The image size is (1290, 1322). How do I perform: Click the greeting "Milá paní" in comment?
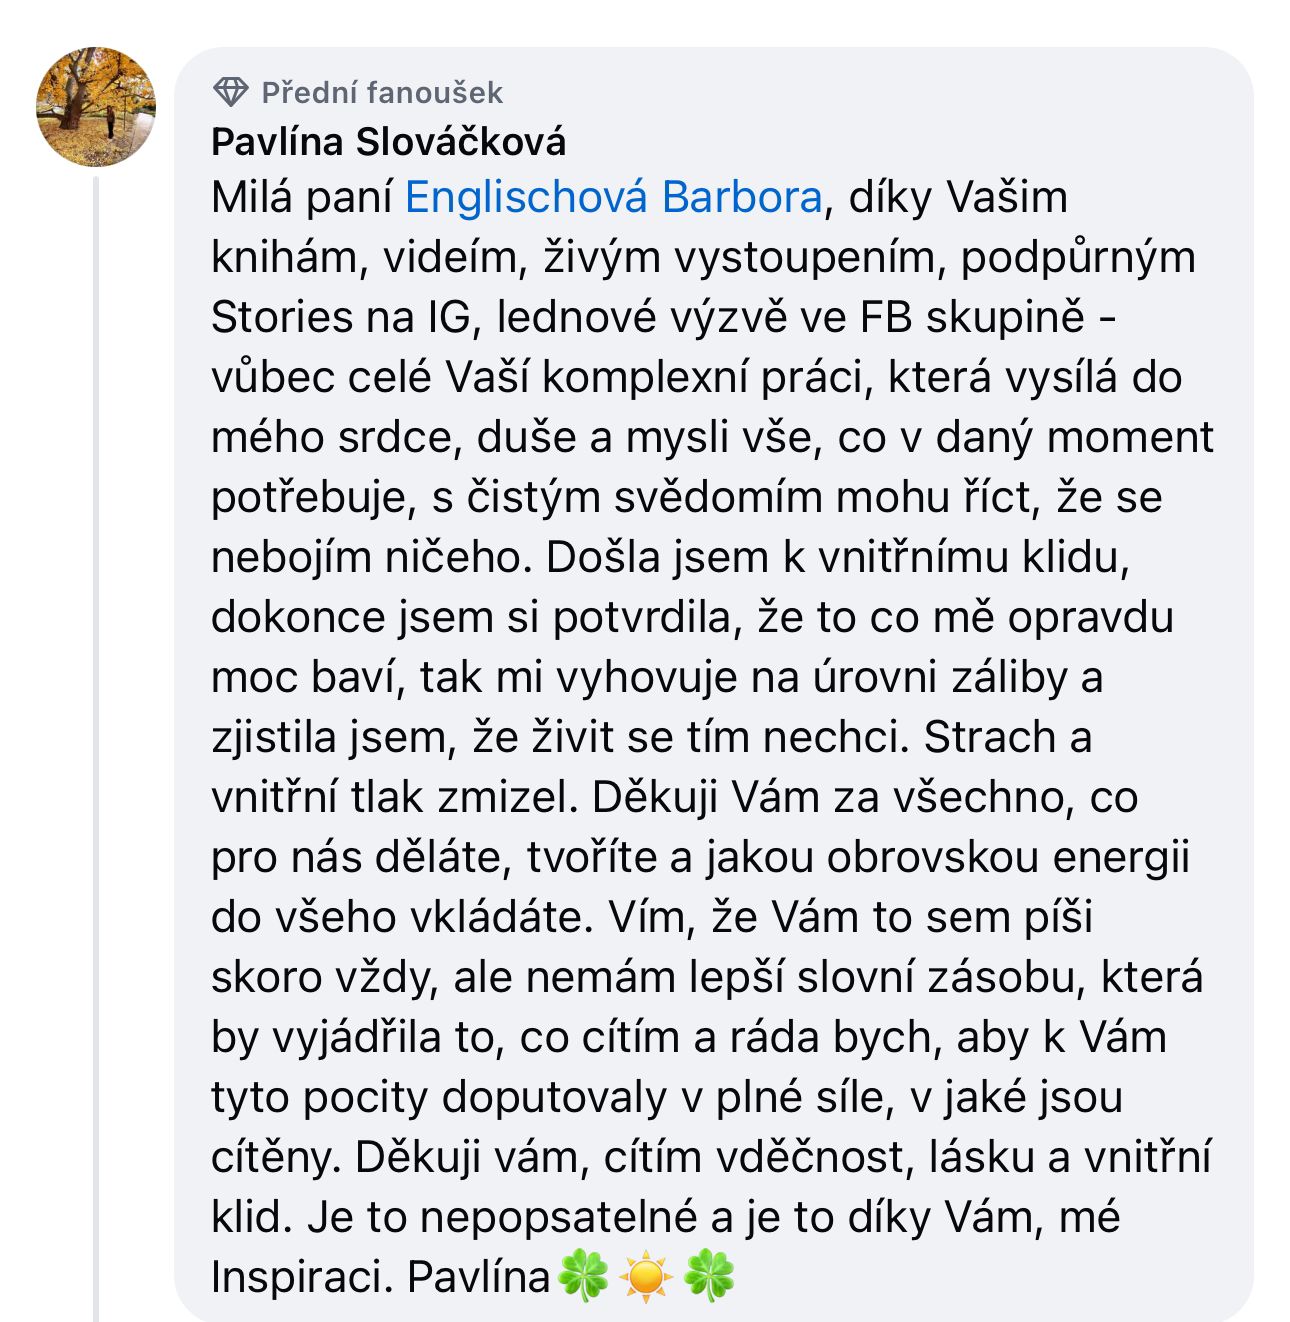[x=301, y=197]
